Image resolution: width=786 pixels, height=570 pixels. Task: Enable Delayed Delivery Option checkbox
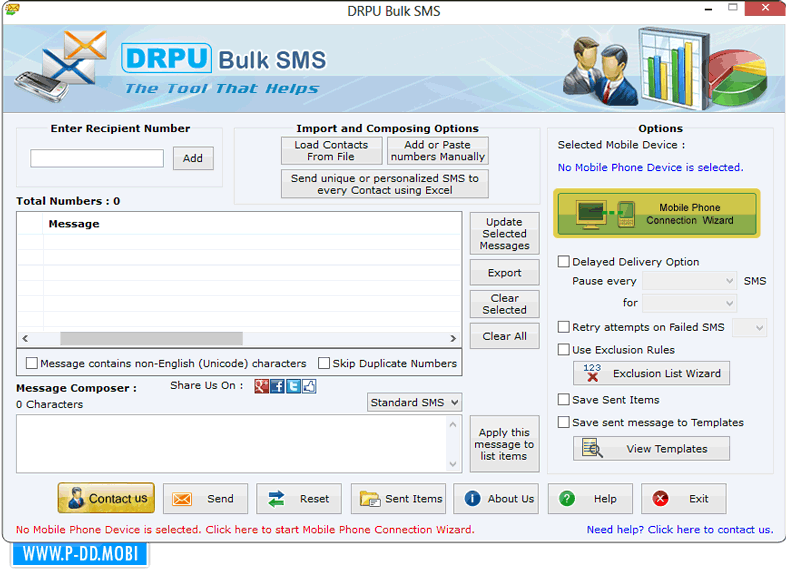[564, 262]
